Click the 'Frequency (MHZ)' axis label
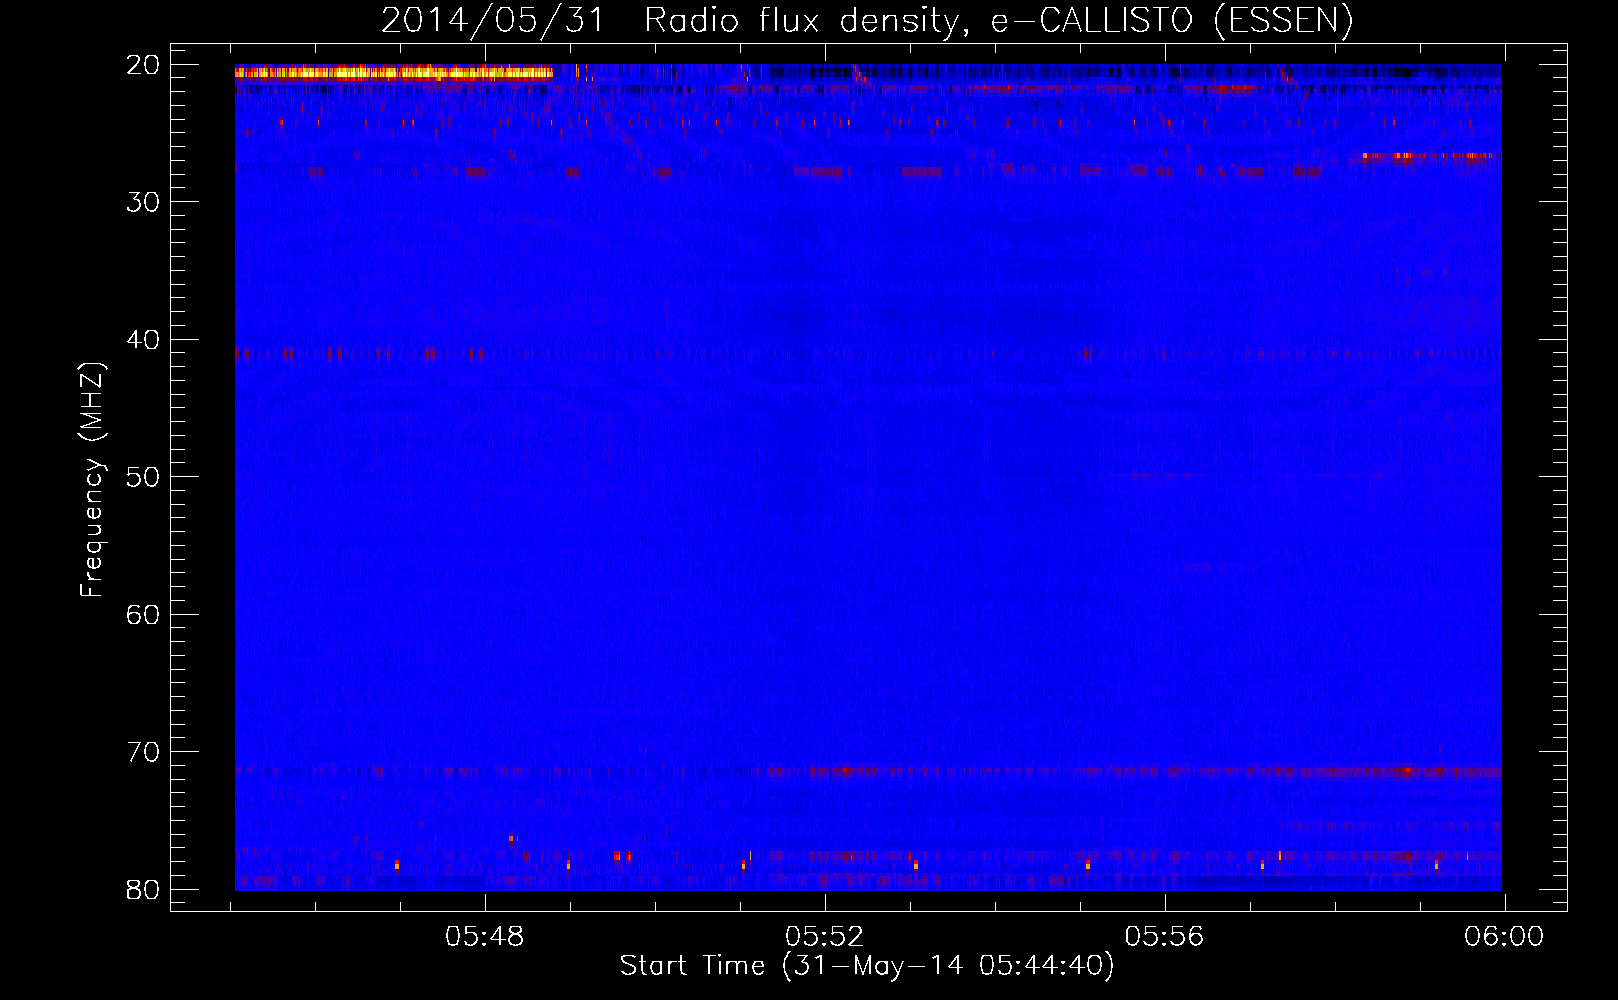 (x=92, y=480)
